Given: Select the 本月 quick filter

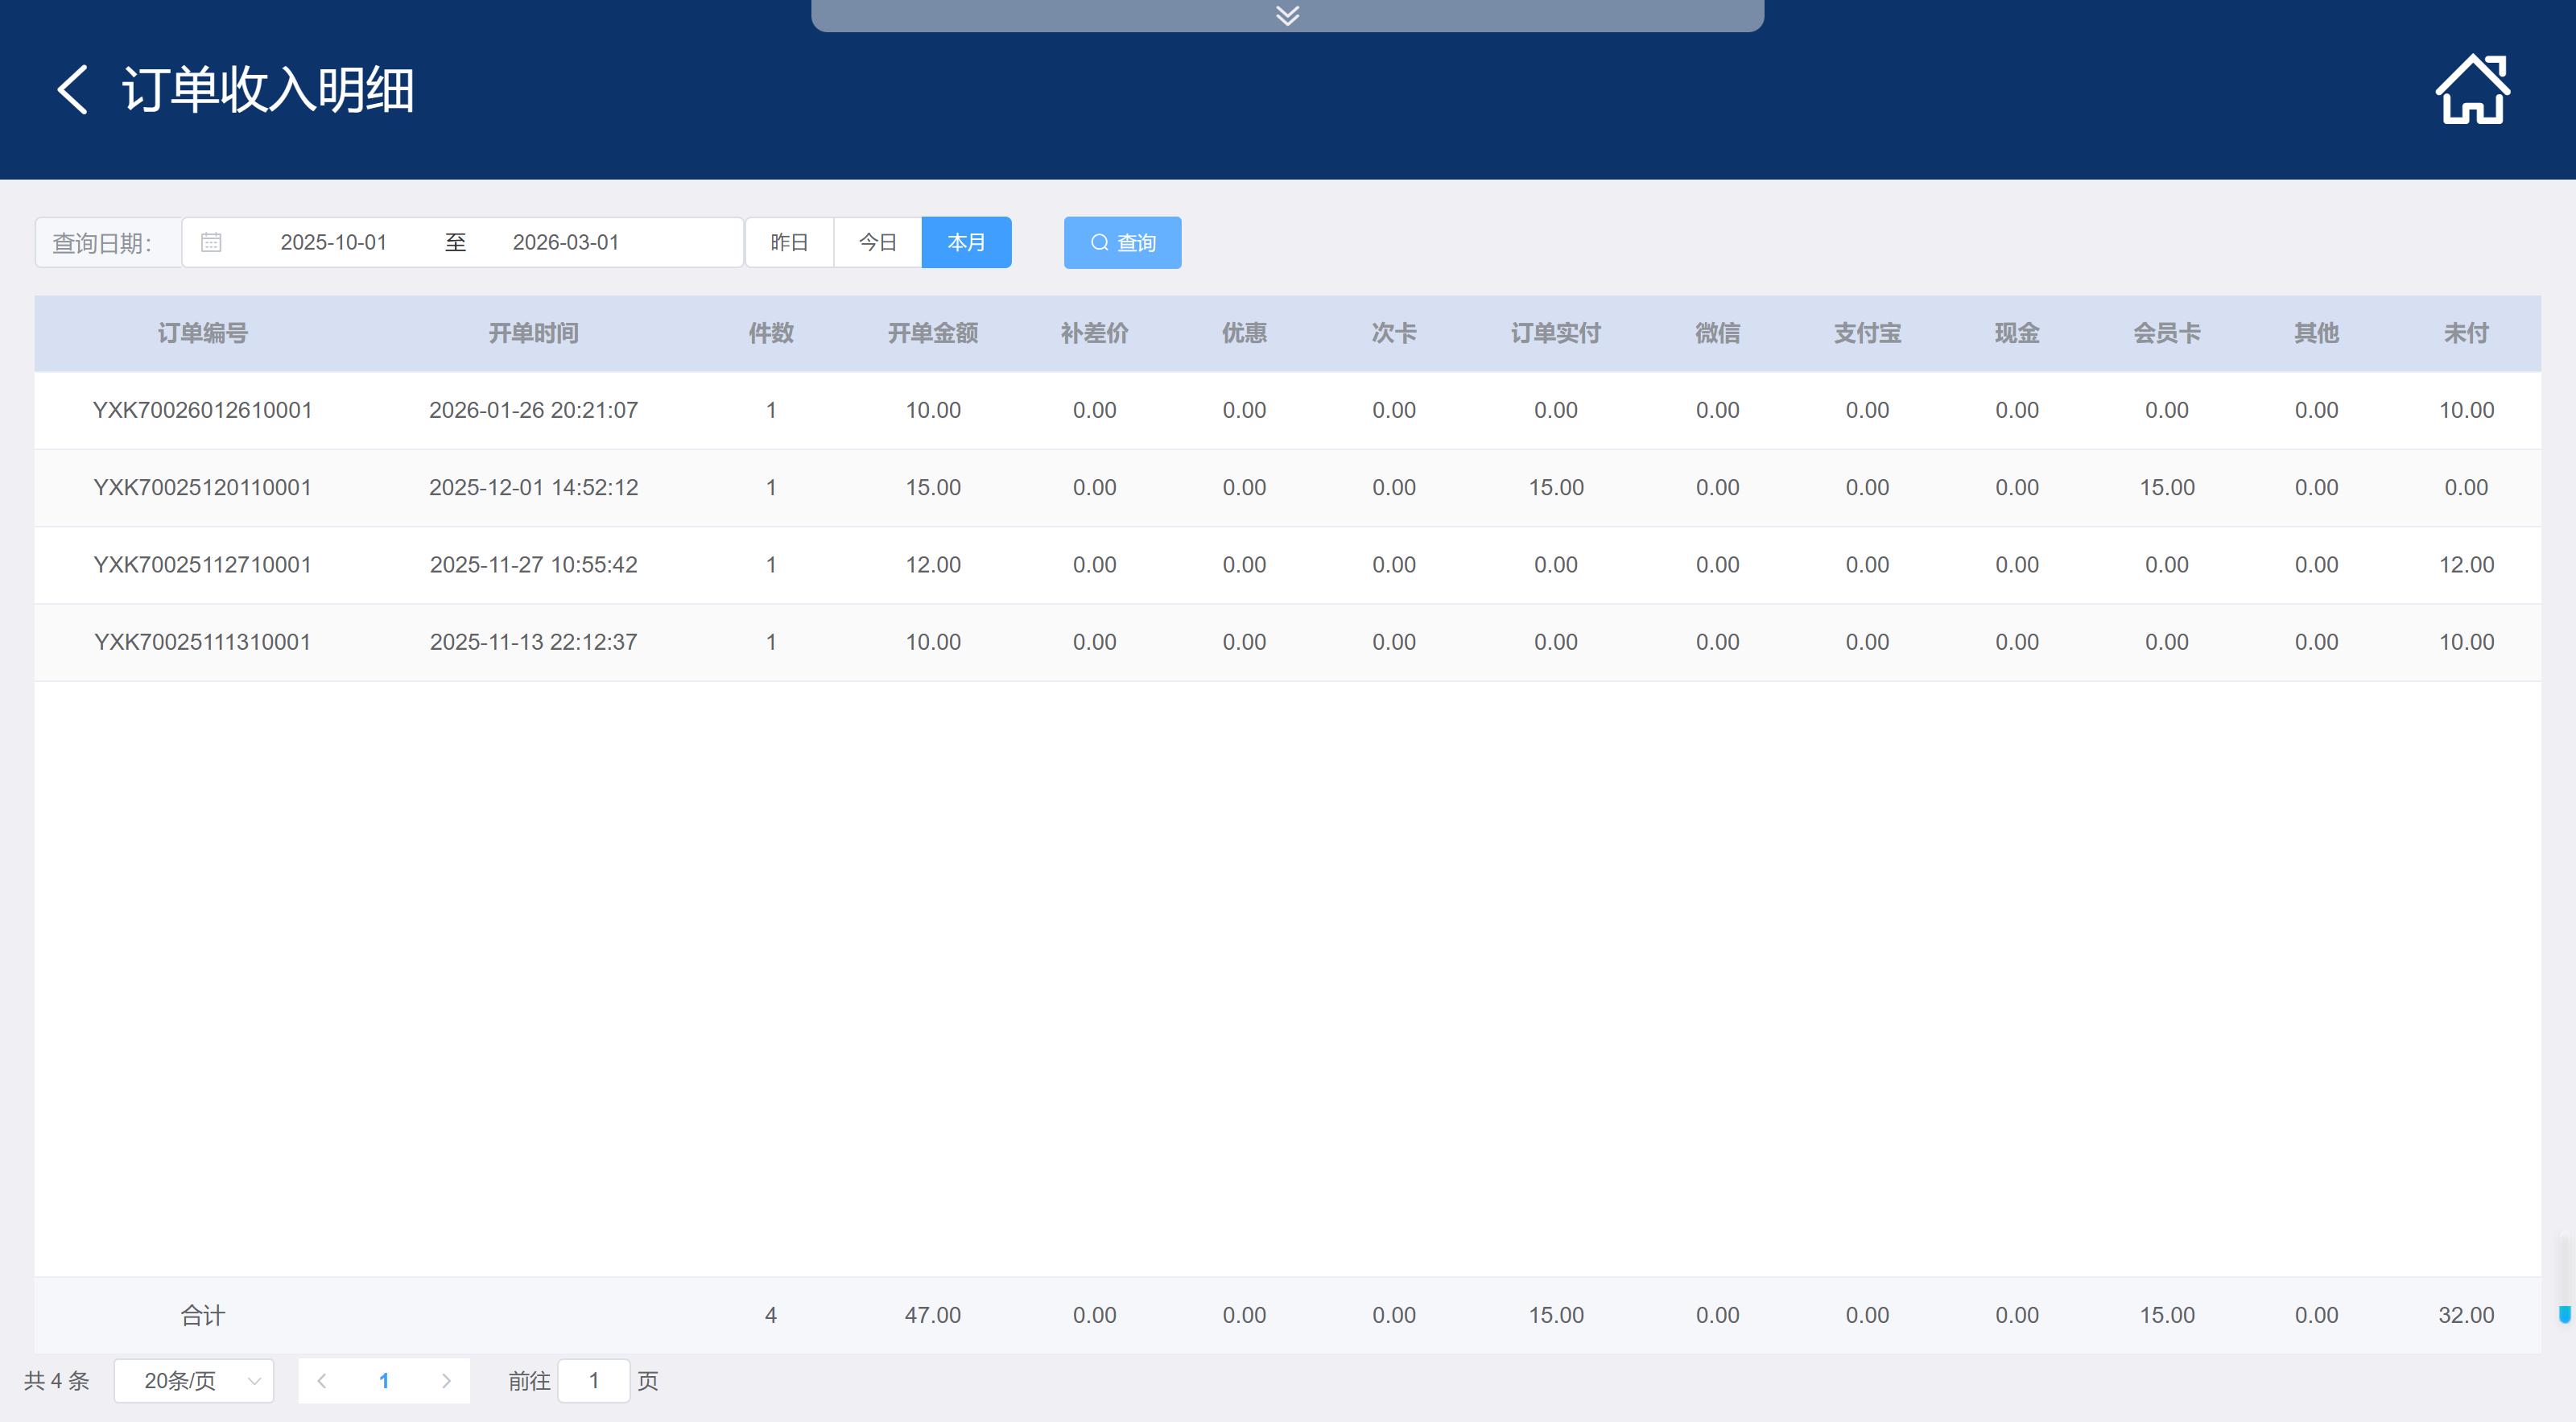Looking at the screenshot, I should [966, 242].
